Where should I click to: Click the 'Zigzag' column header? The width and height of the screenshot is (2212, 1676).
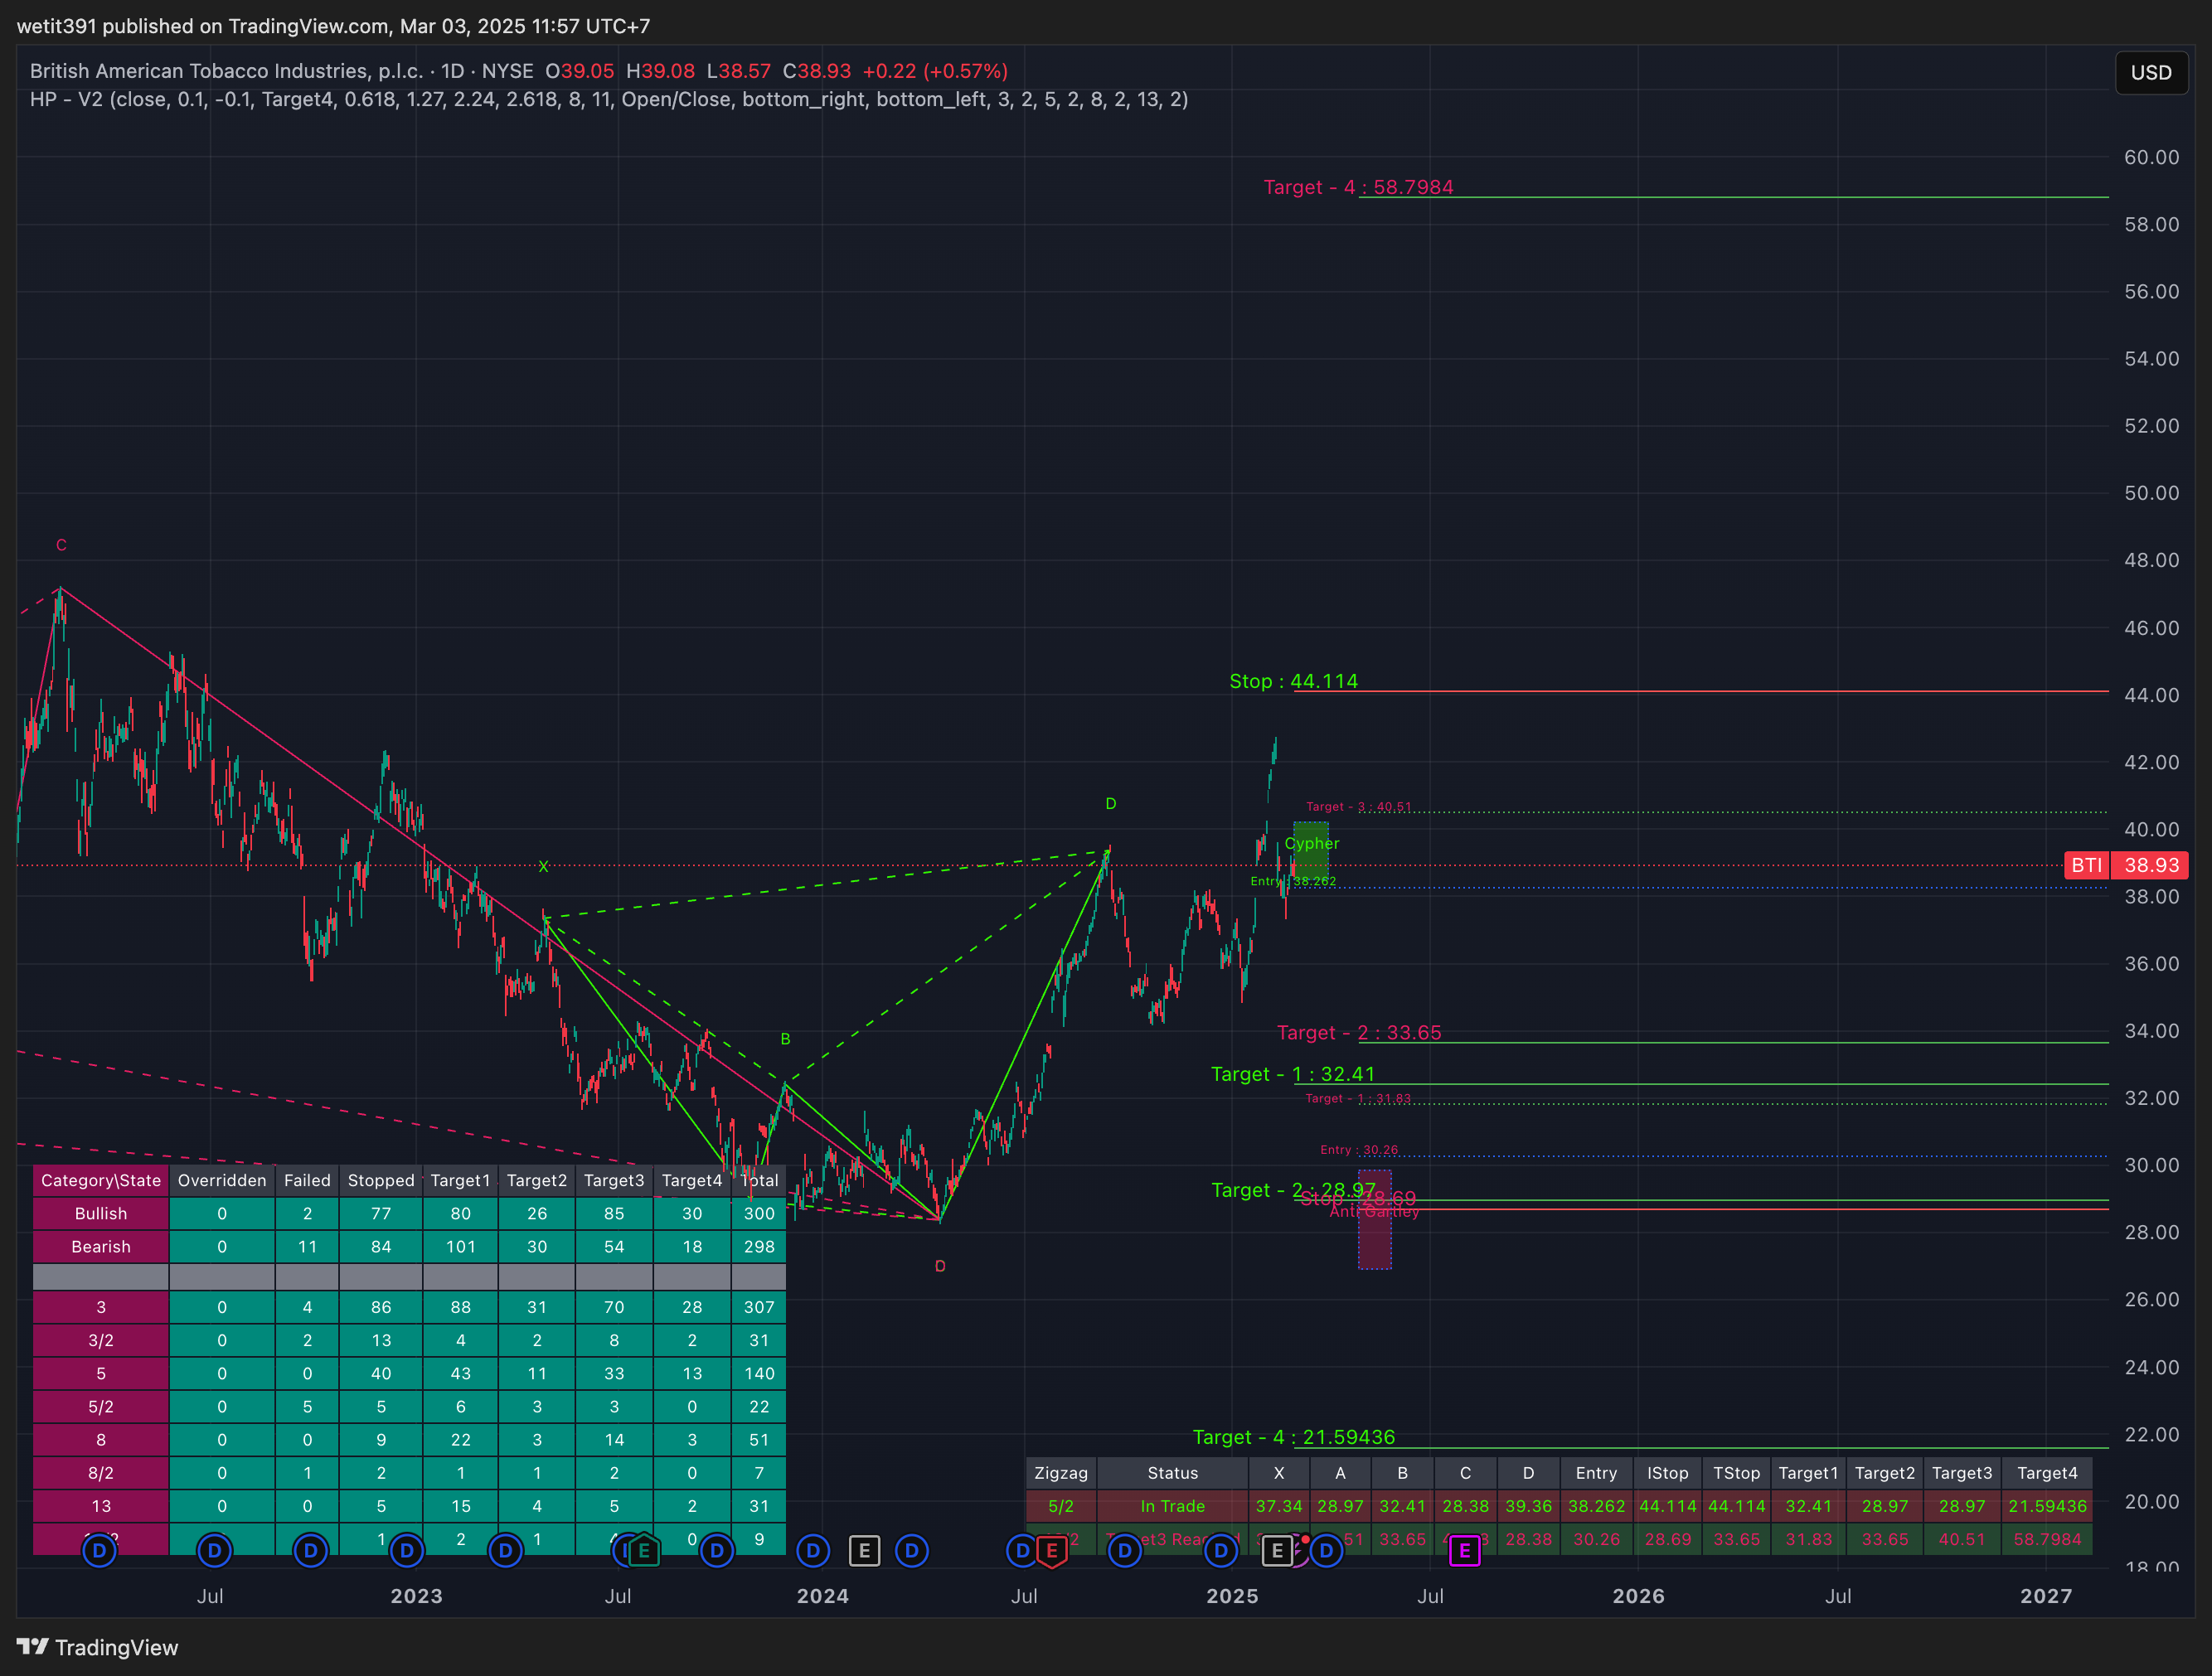[1061, 1473]
